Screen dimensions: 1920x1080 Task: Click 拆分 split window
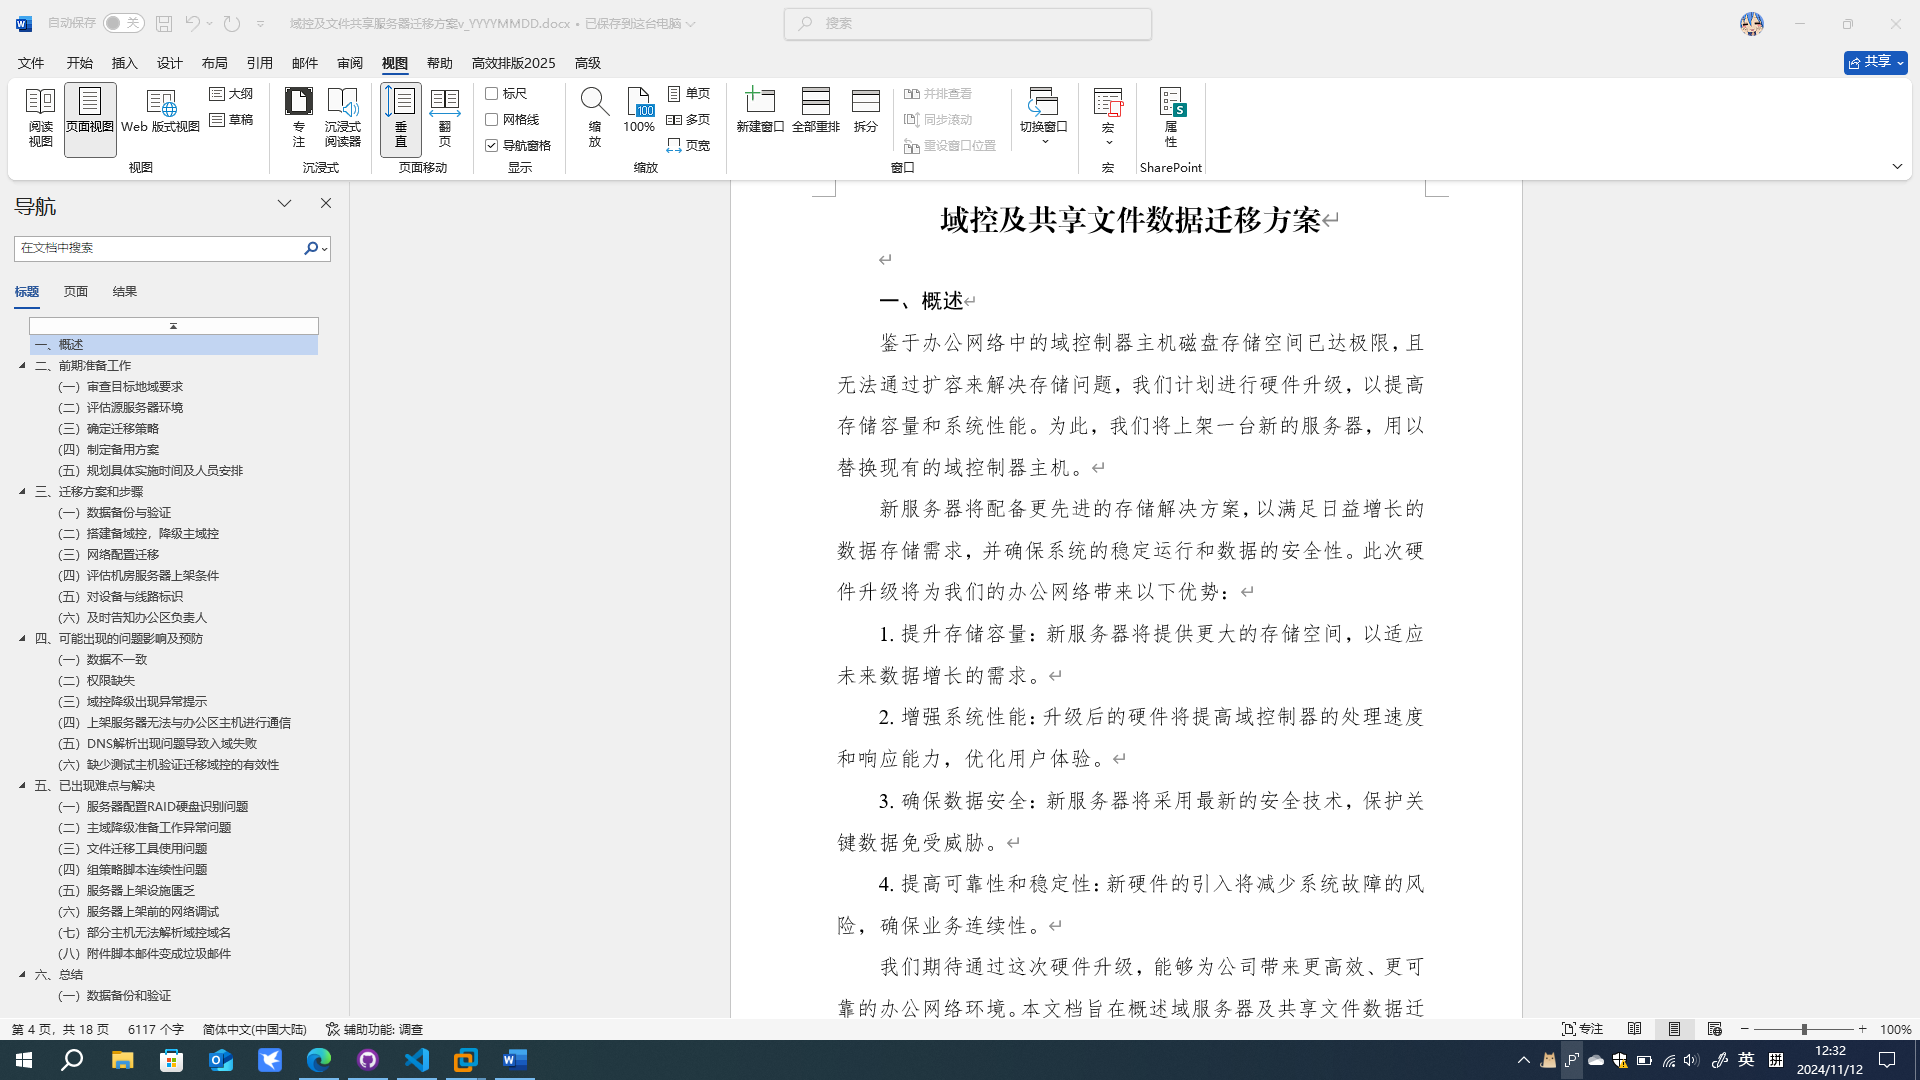[866, 112]
